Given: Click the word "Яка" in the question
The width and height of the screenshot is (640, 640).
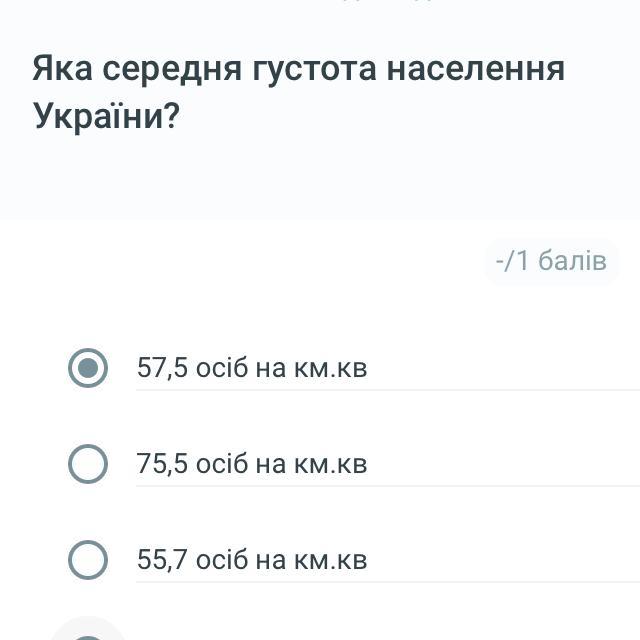Looking at the screenshot, I should tap(62, 69).
